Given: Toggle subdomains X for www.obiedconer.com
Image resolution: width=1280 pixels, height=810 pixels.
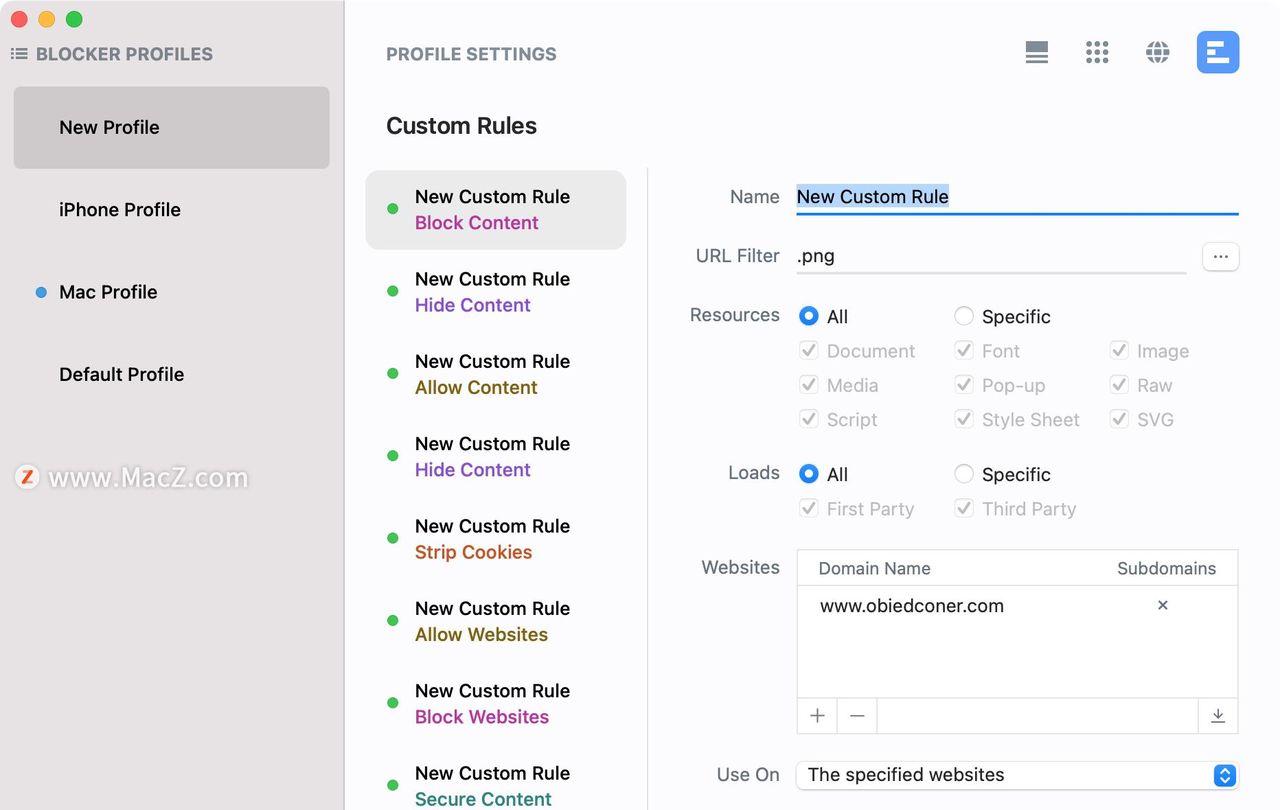Looking at the screenshot, I should coord(1162,606).
